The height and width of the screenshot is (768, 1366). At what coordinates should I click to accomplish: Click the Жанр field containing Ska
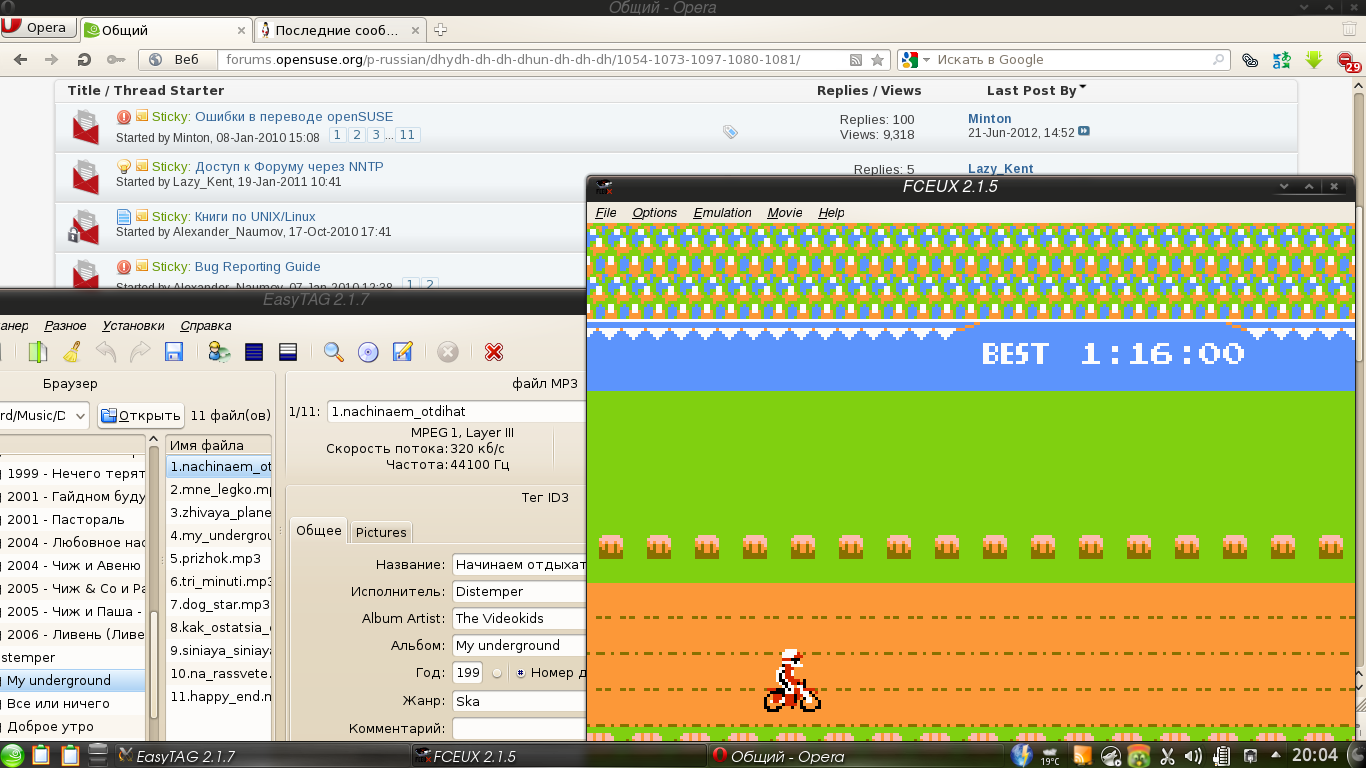pyautogui.click(x=519, y=701)
